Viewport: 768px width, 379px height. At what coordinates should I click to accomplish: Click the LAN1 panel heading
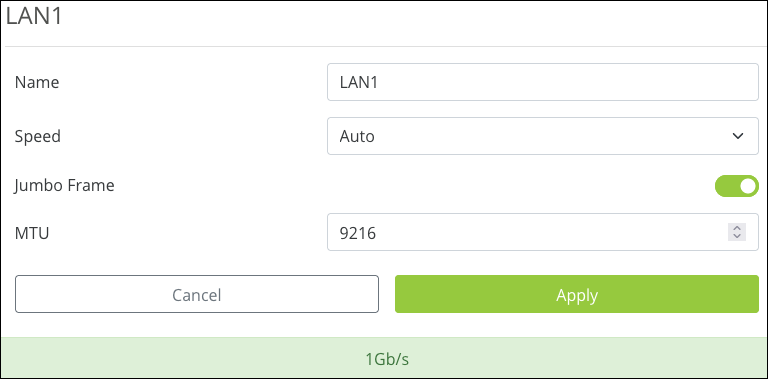click(34, 17)
